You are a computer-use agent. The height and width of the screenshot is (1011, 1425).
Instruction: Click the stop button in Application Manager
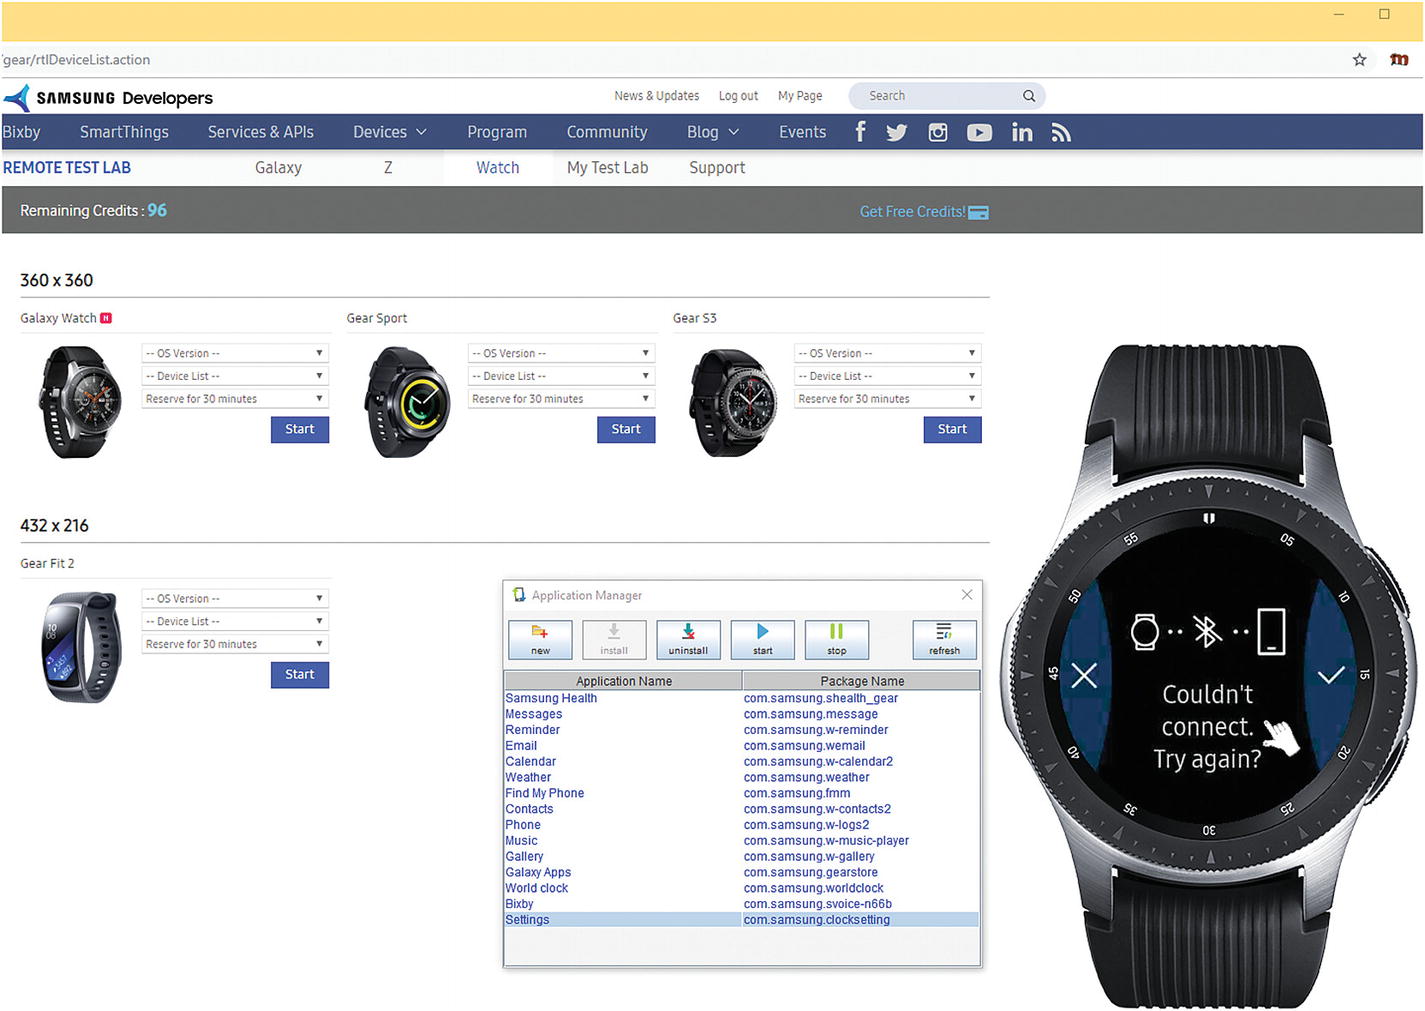click(836, 639)
